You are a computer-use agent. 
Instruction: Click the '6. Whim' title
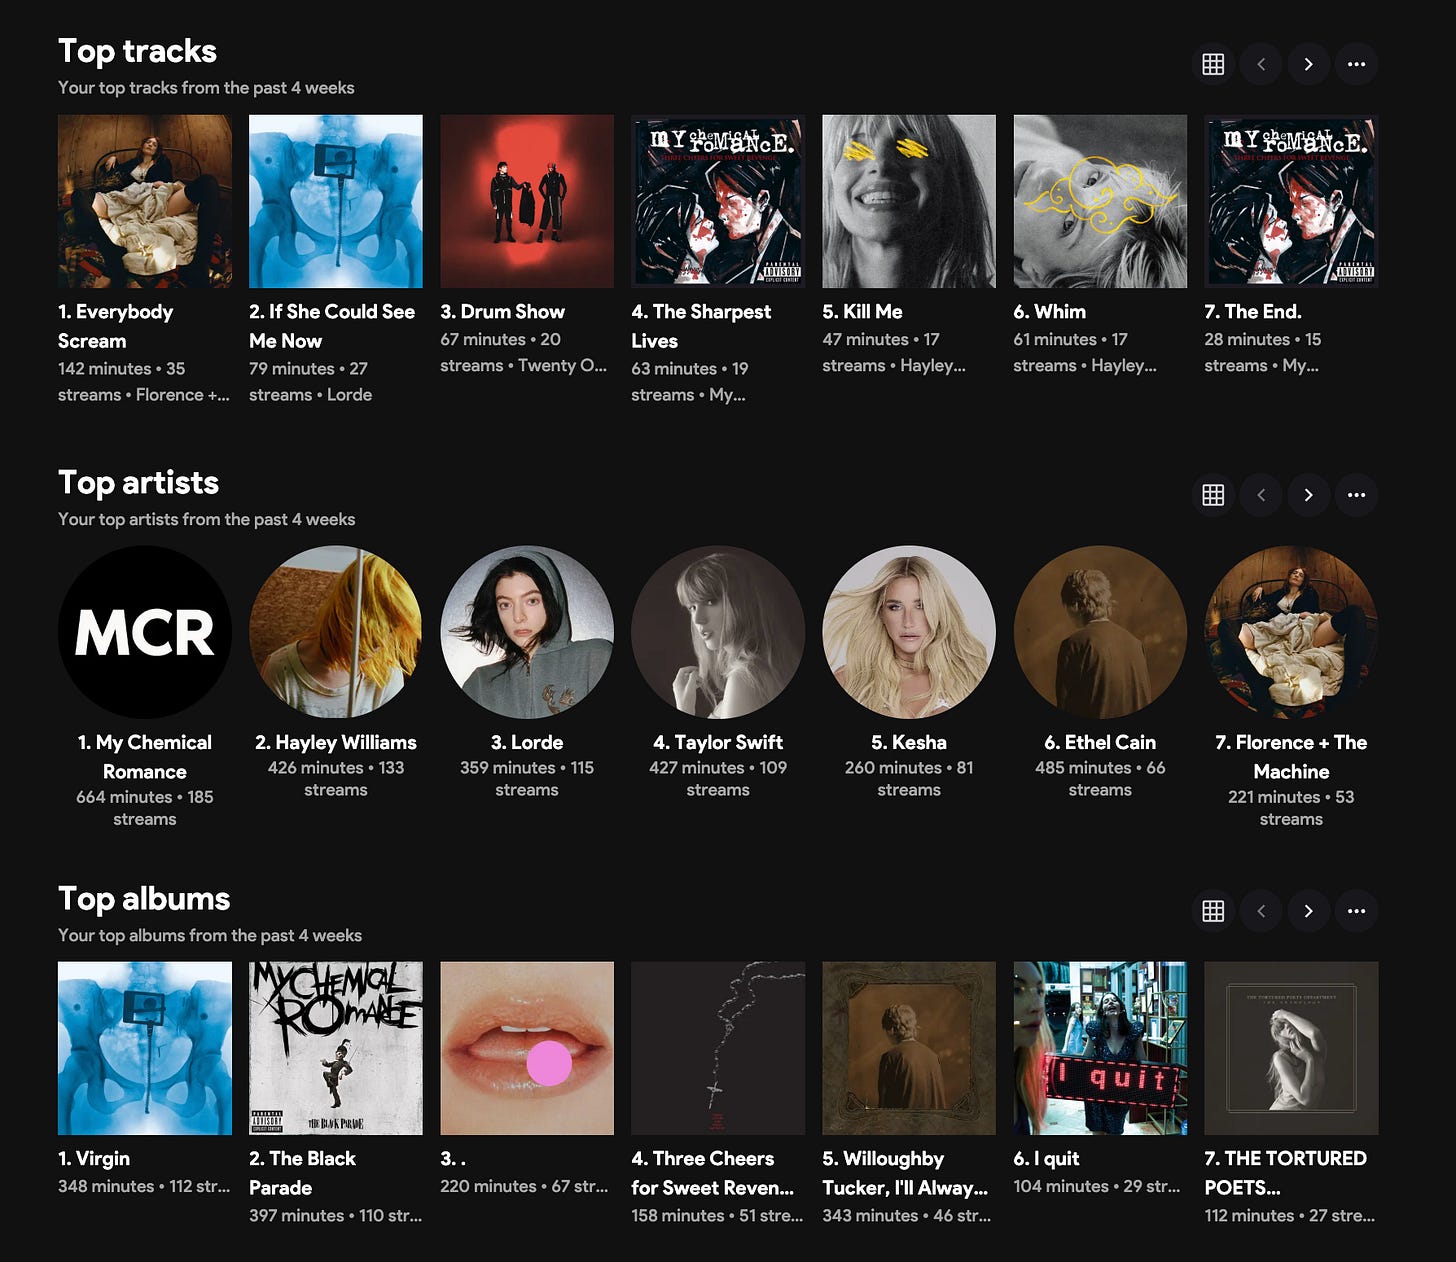click(x=1049, y=312)
